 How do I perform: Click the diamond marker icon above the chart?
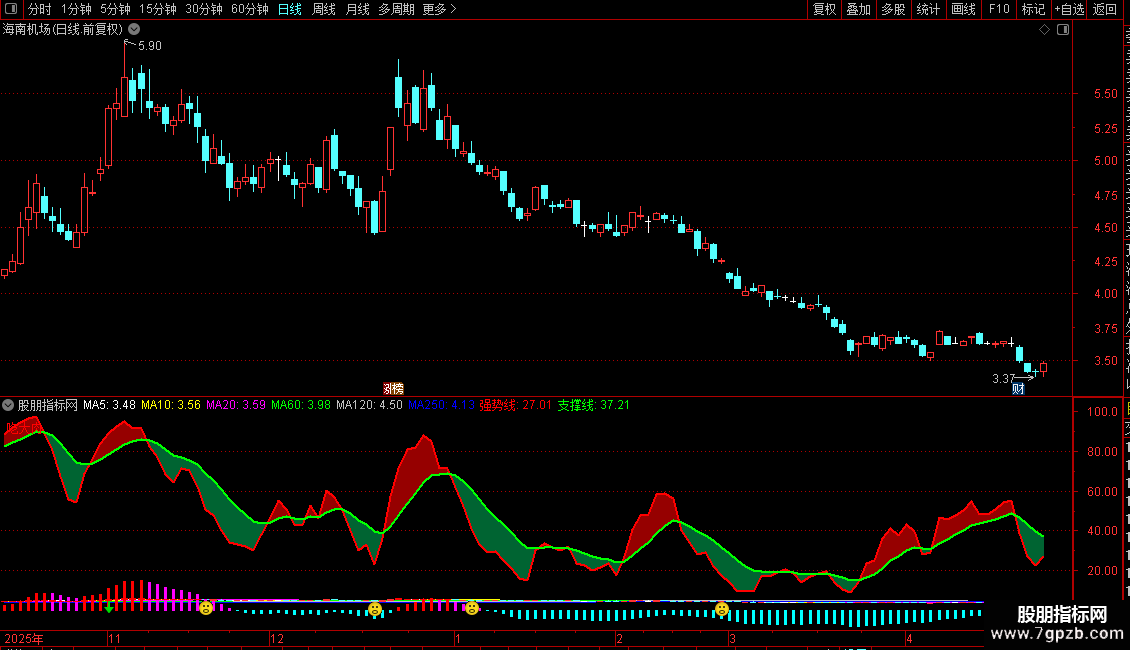pos(1044,30)
